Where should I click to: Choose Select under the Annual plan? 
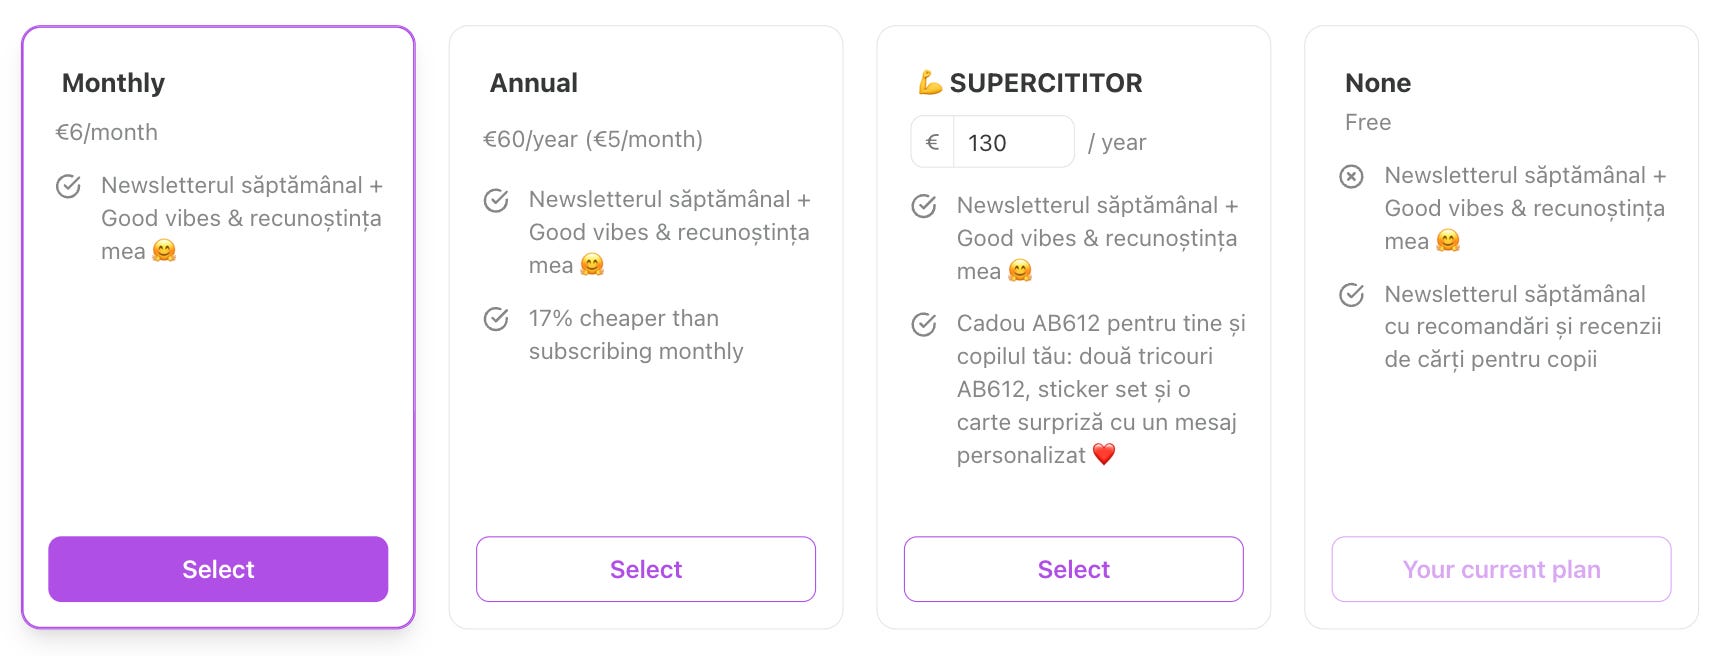click(x=646, y=569)
